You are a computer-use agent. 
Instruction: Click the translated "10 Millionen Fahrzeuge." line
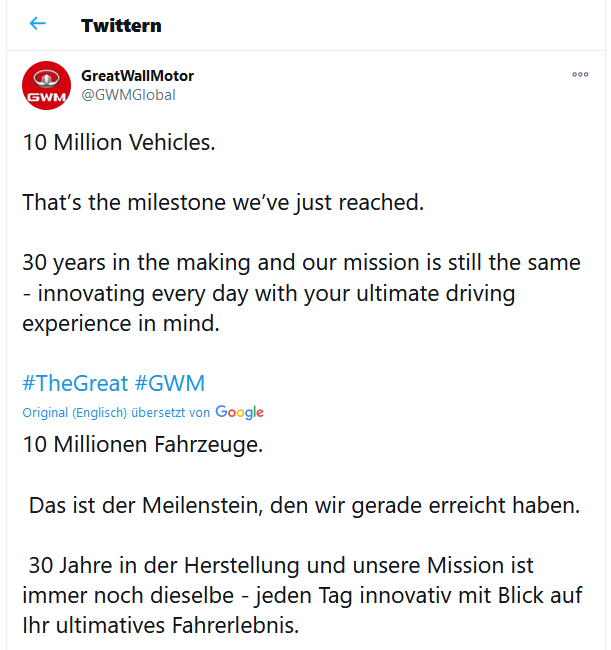pyautogui.click(x=143, y=444)
